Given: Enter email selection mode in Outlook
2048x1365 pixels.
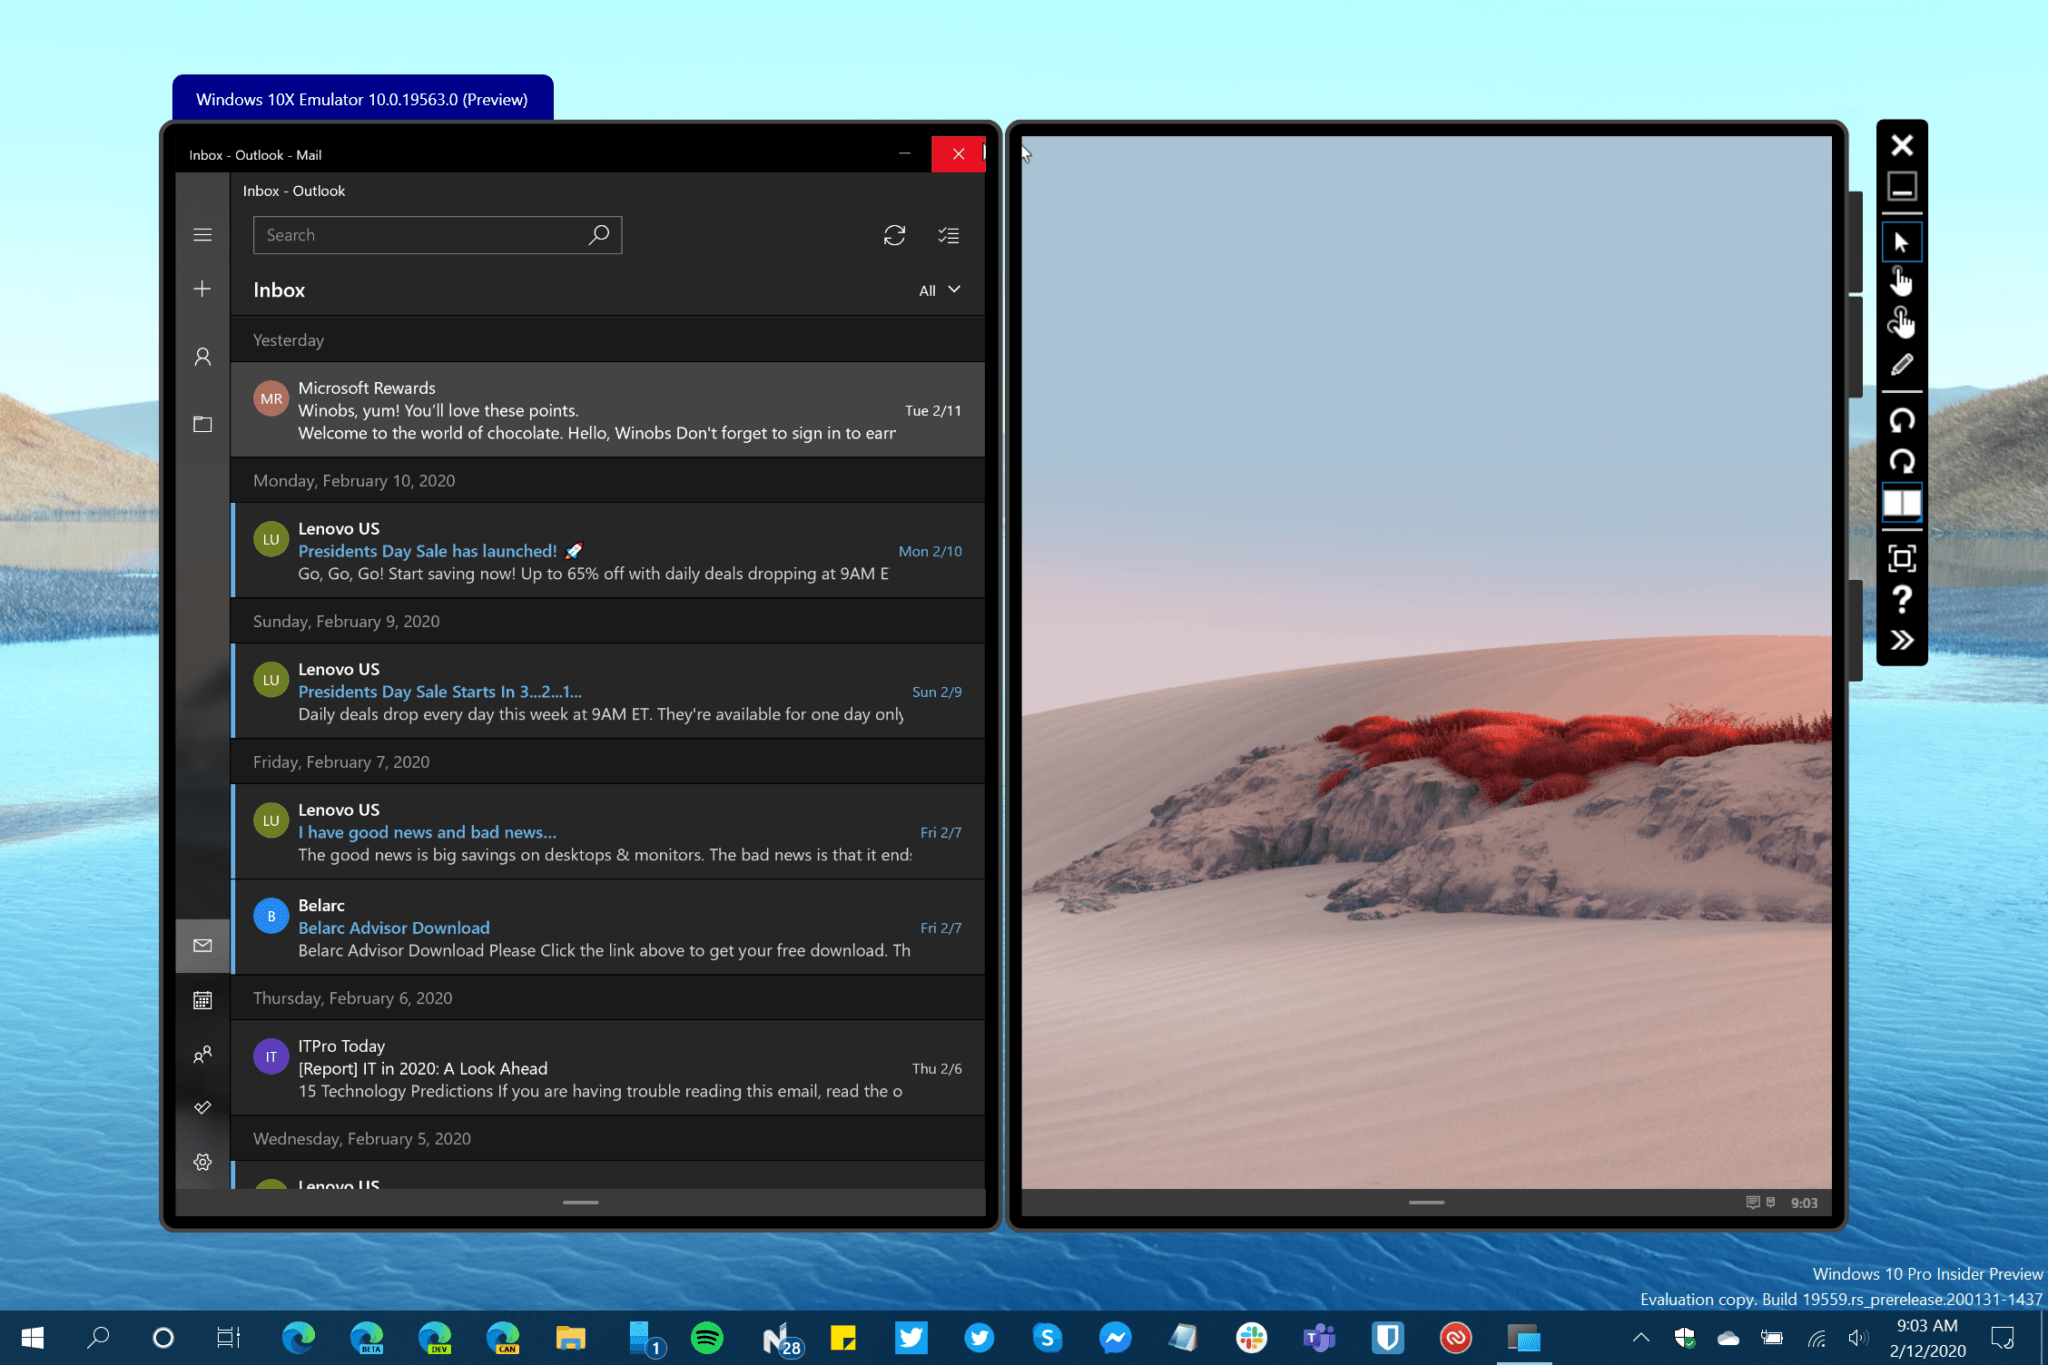Looking at the screenshot, I should 948,235.
